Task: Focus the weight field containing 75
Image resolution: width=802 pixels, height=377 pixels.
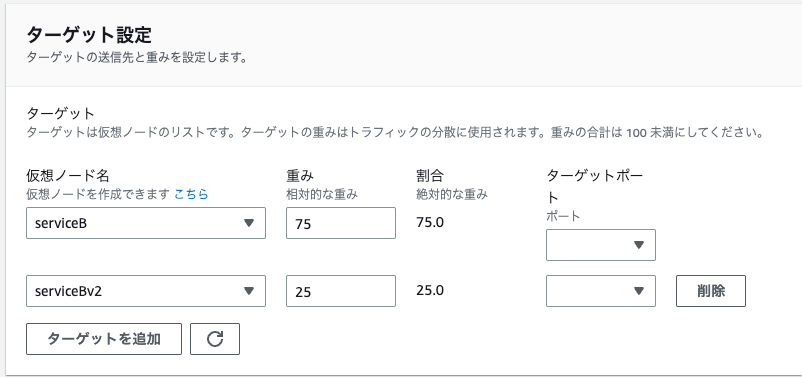Action: coord(341,223)
